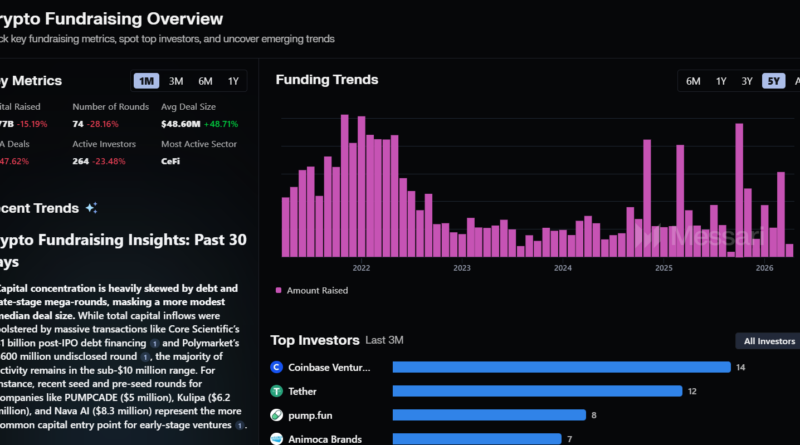Open the citation badge after undisclosed round
This screenshot has height=445, width=800.
pyautogui.click(x=145, y=357)
